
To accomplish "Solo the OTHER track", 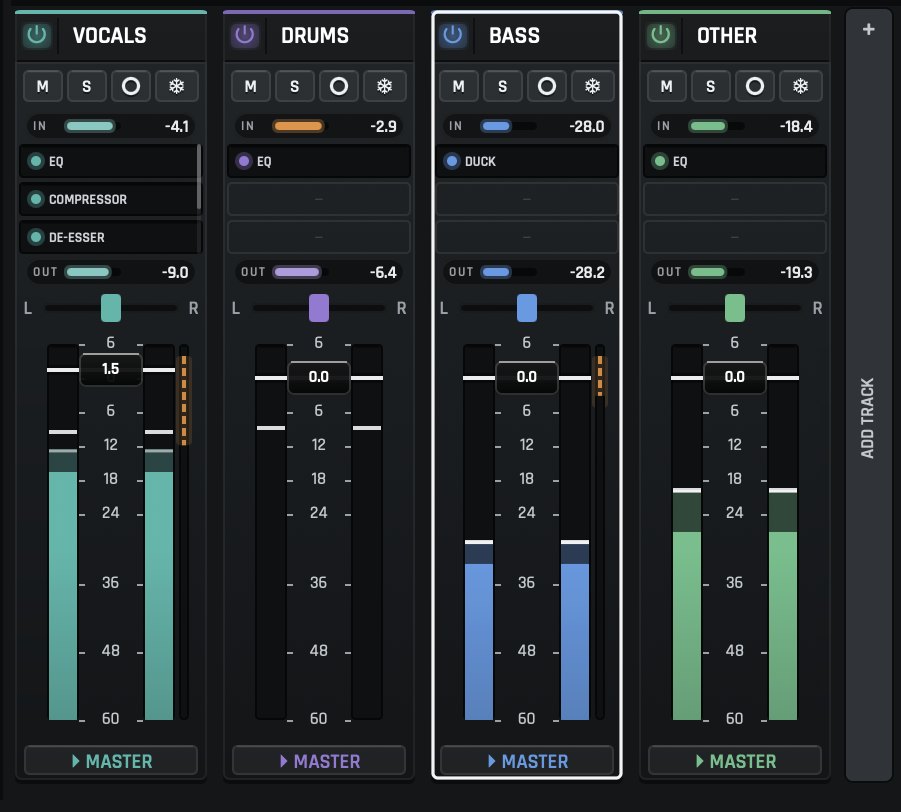I will pos(711,86).
